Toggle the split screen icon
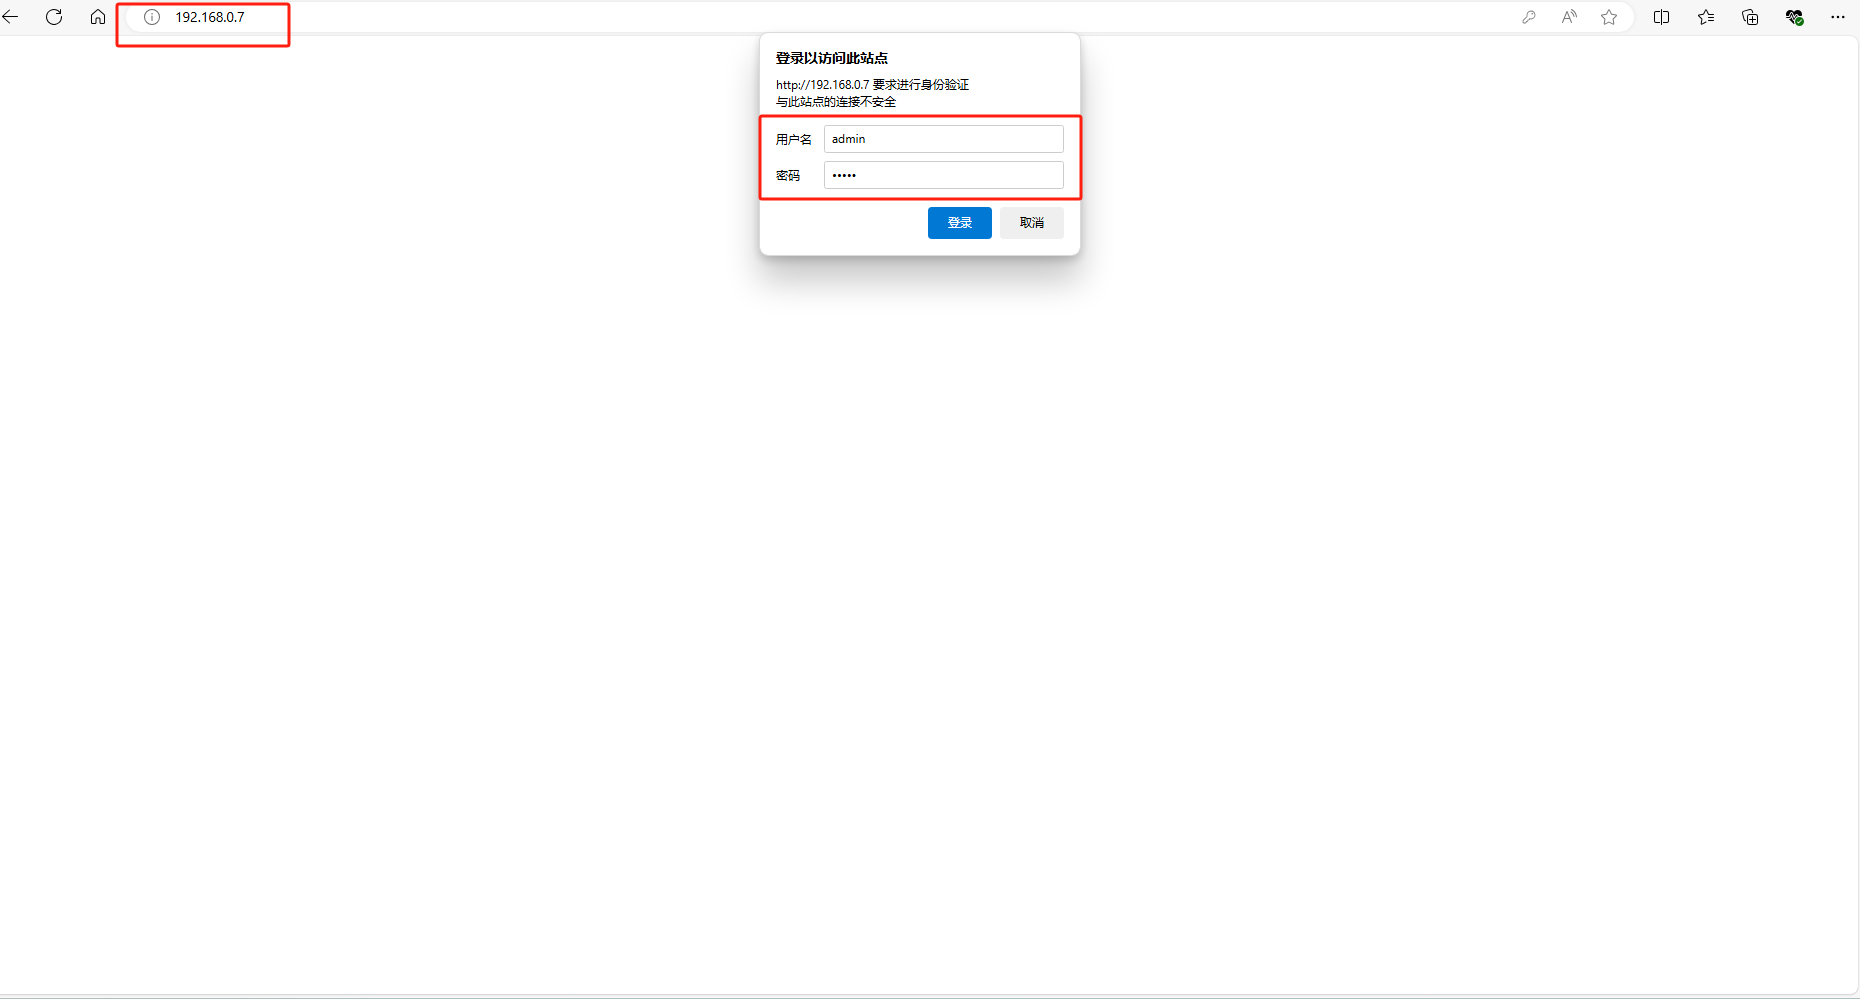 click(x=1662, y=17)
